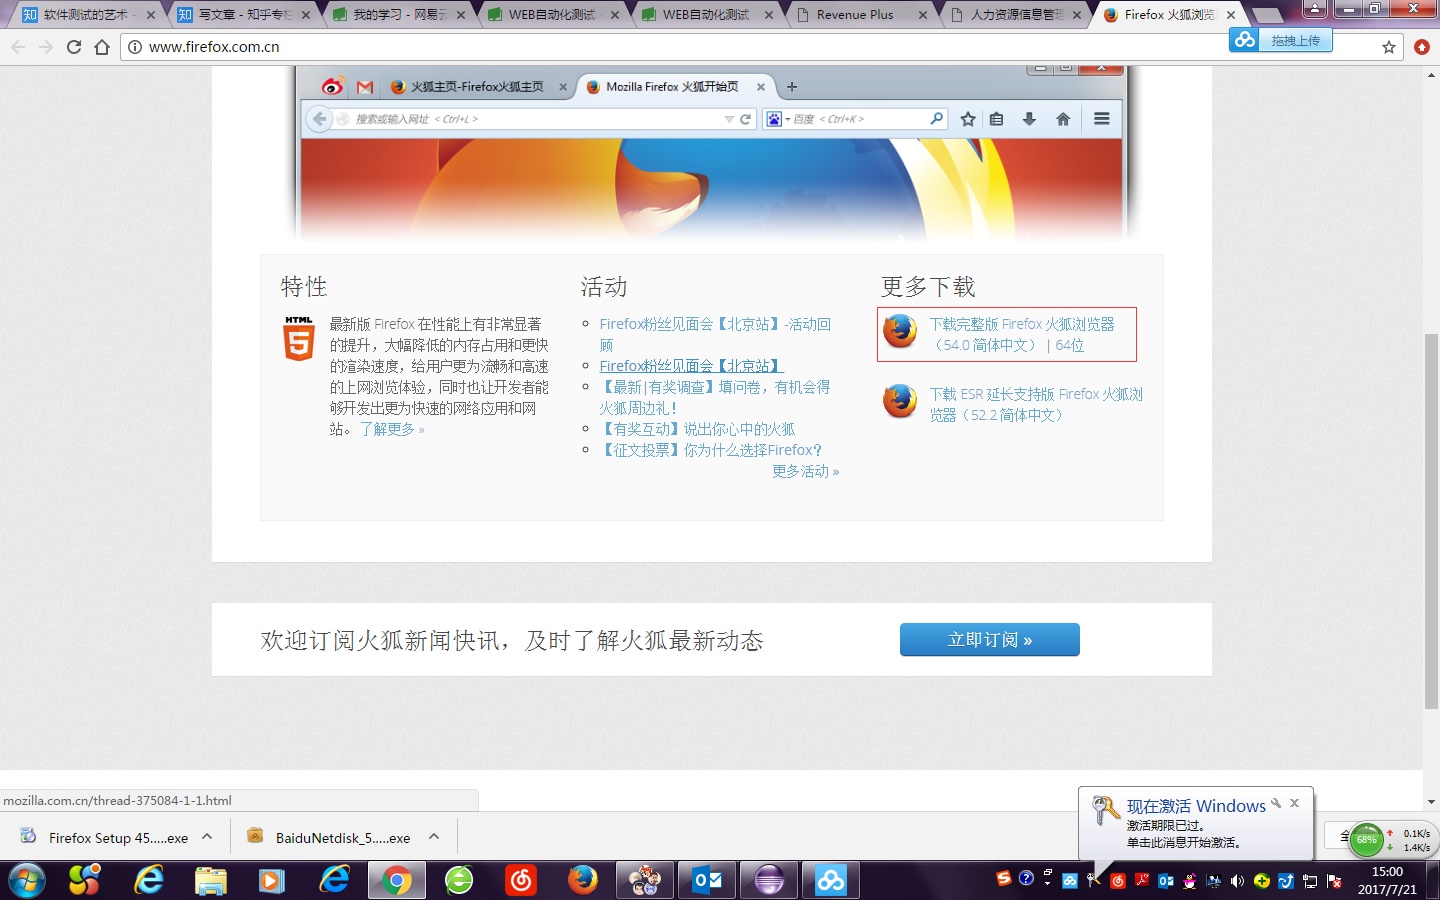1440x900 pixels.
Task: Click the Firefox icon beside 下载完整版
Action: pos(900,331)
